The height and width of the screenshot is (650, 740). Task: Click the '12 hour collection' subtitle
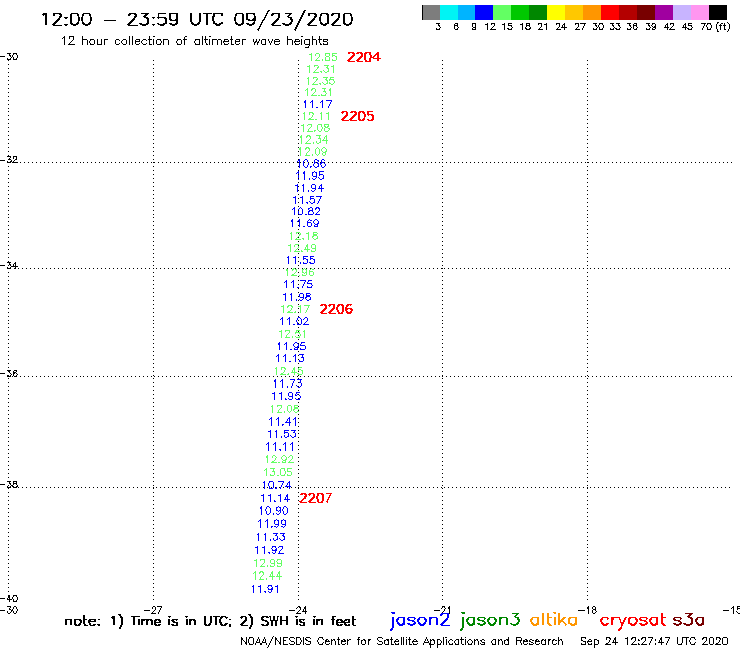tap(194, 41)
